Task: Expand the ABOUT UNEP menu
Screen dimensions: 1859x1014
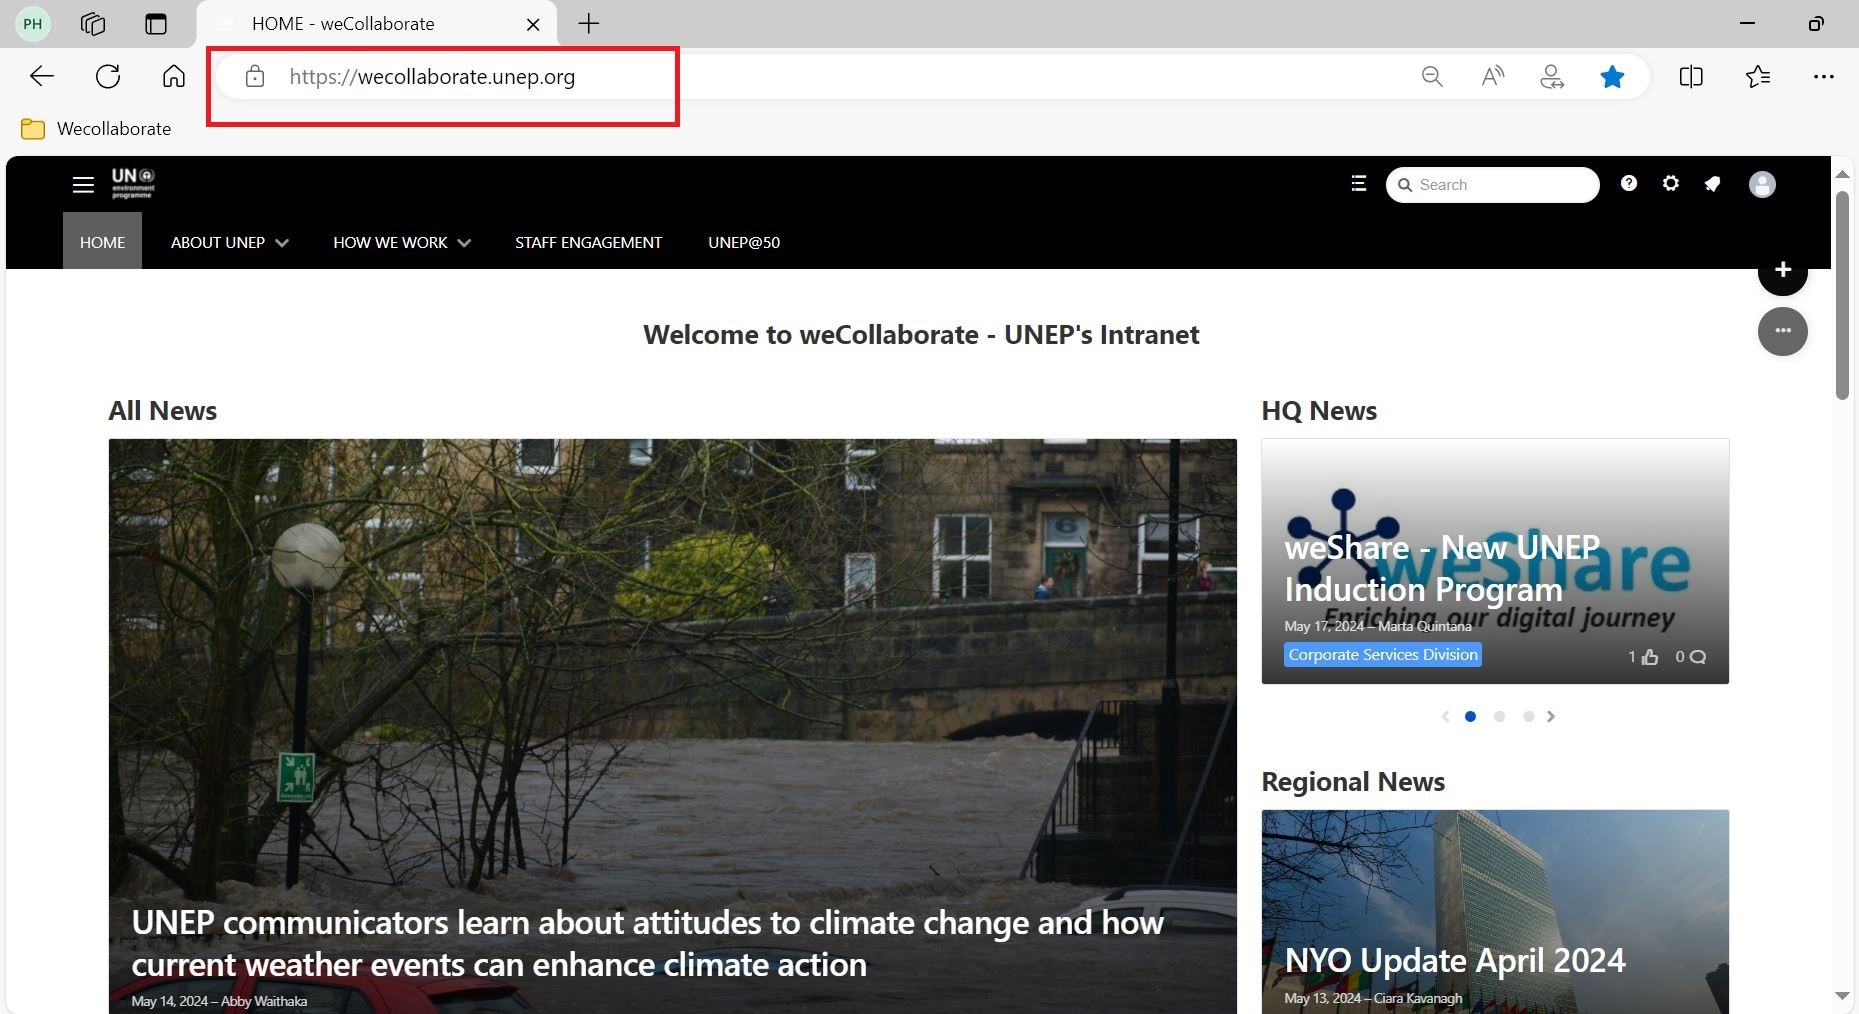Action: click(x=229, y=242)
